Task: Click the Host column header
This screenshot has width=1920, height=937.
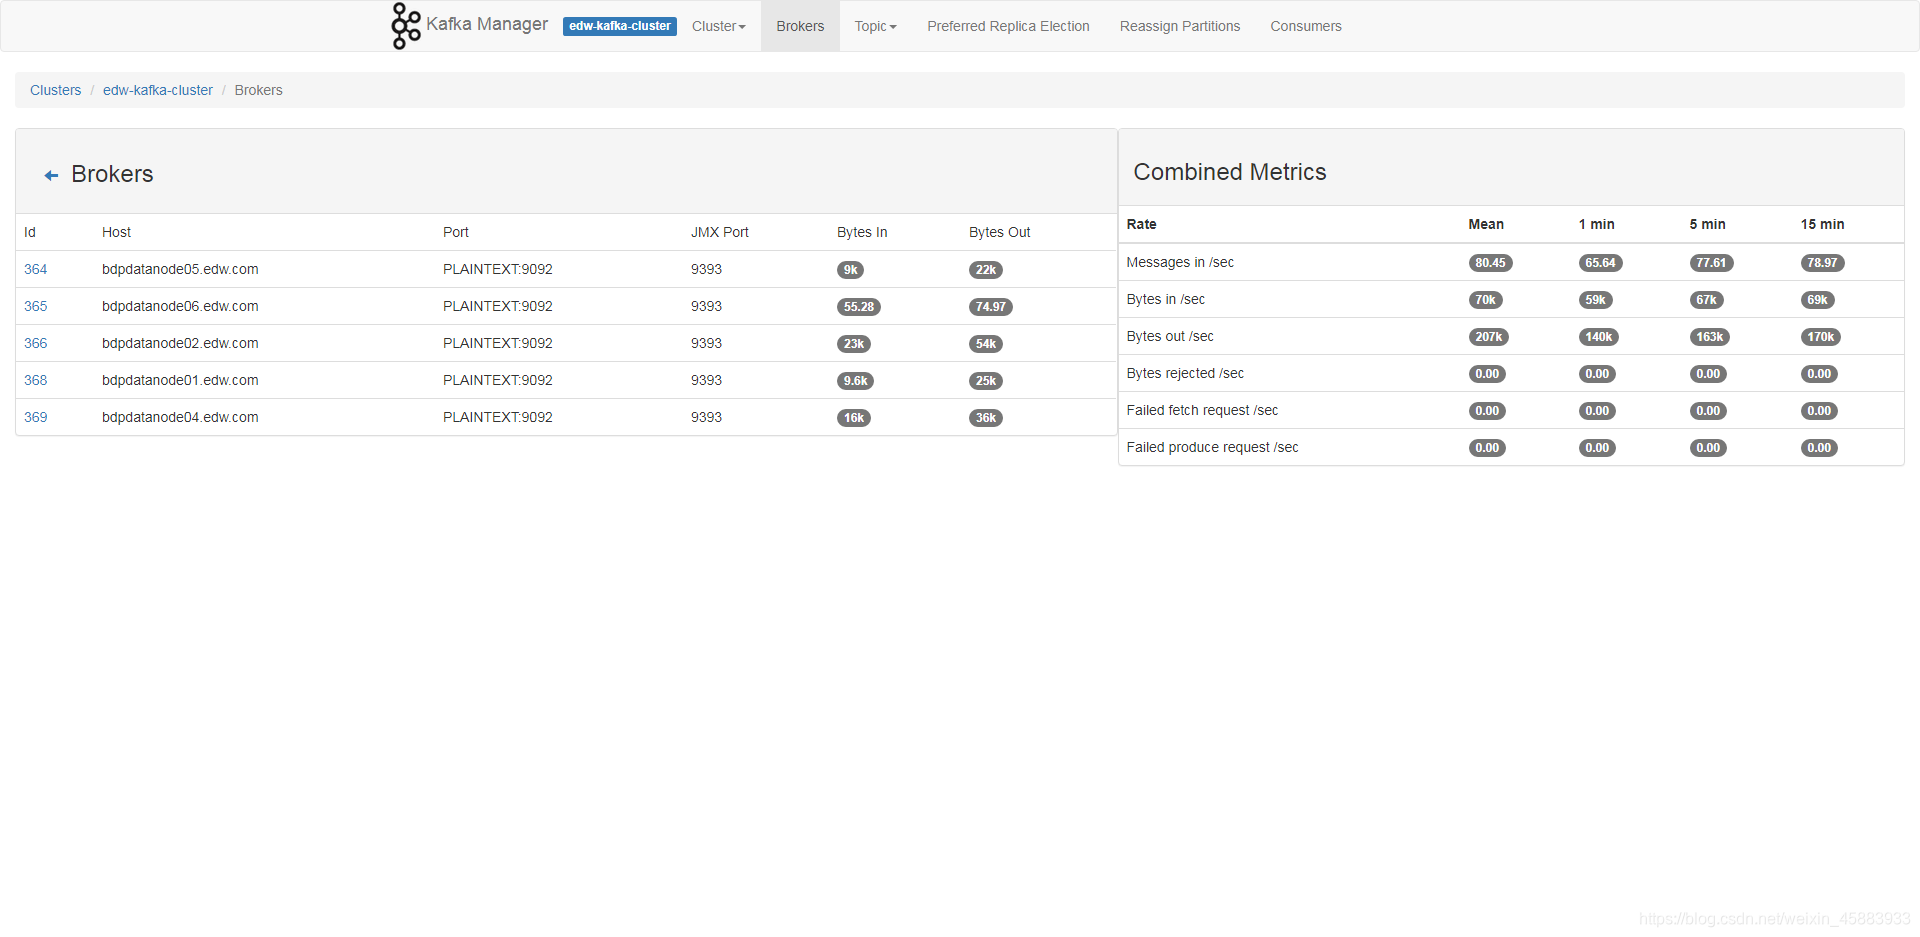Action: [x=116, y=232]
